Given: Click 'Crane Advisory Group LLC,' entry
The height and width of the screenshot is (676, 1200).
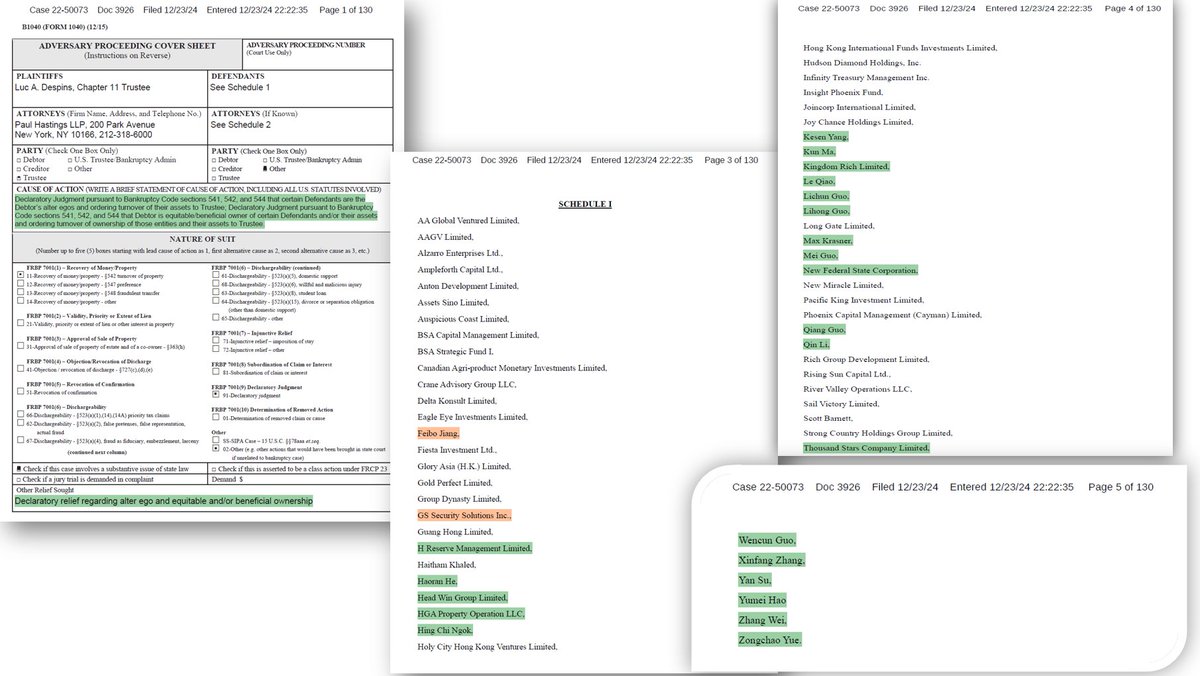Looking at the screenshot, I should (465, 384).
